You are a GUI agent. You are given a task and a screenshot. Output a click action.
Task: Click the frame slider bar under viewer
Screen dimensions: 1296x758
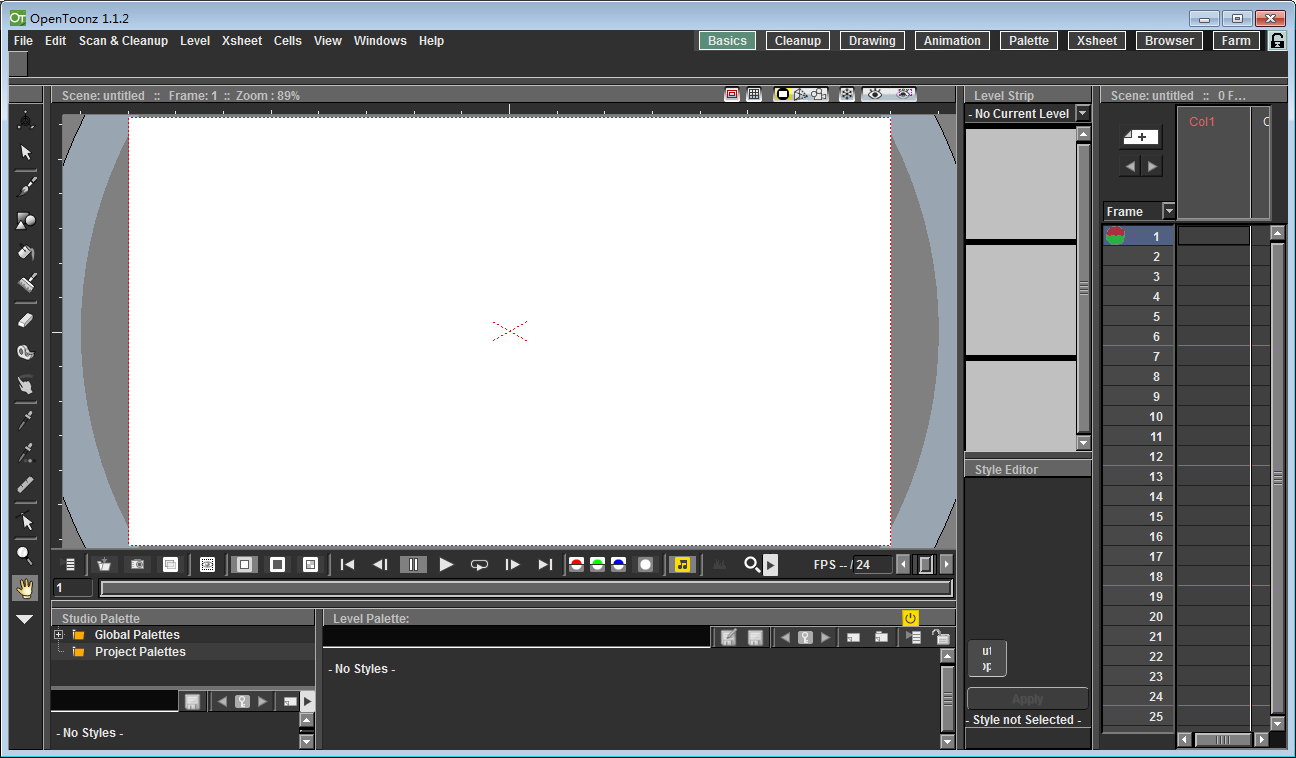pos(526,588)
